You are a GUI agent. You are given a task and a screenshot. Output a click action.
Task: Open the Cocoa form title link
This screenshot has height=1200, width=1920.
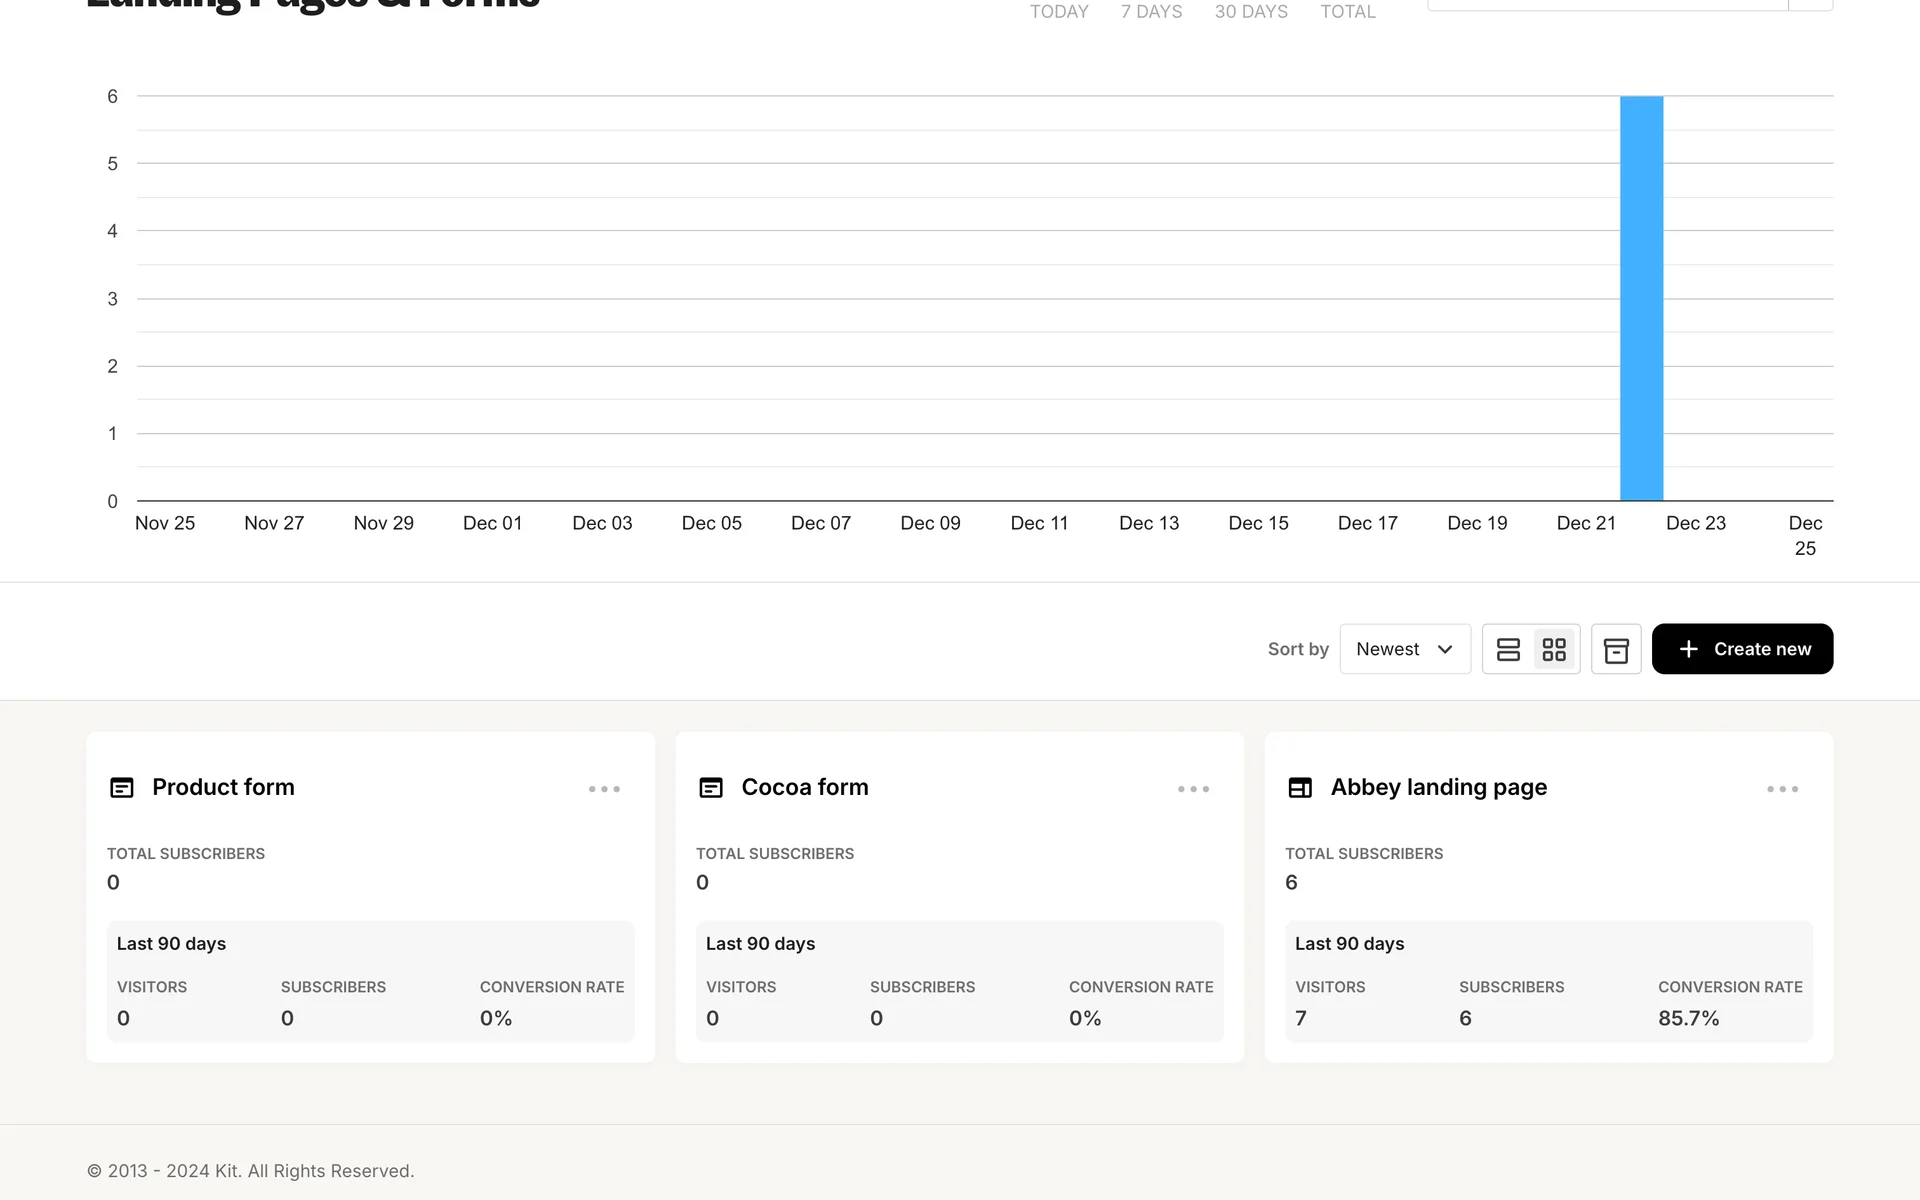tap(804, 787)
